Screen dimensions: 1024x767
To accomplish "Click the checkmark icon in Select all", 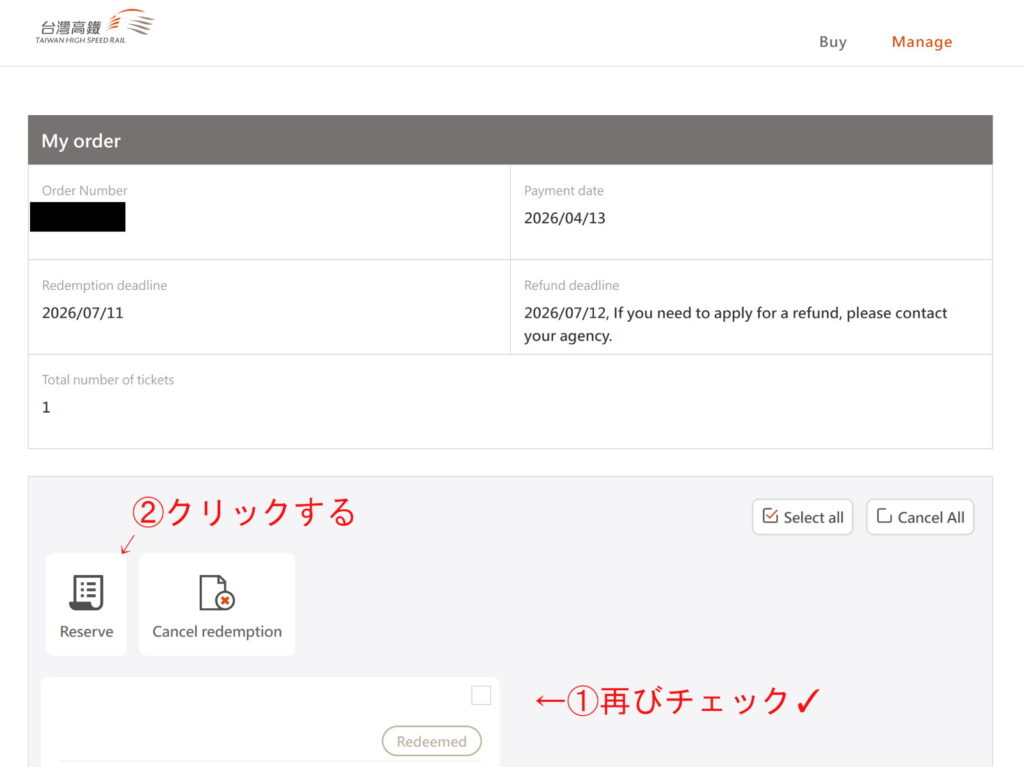I will pos(770,516).
